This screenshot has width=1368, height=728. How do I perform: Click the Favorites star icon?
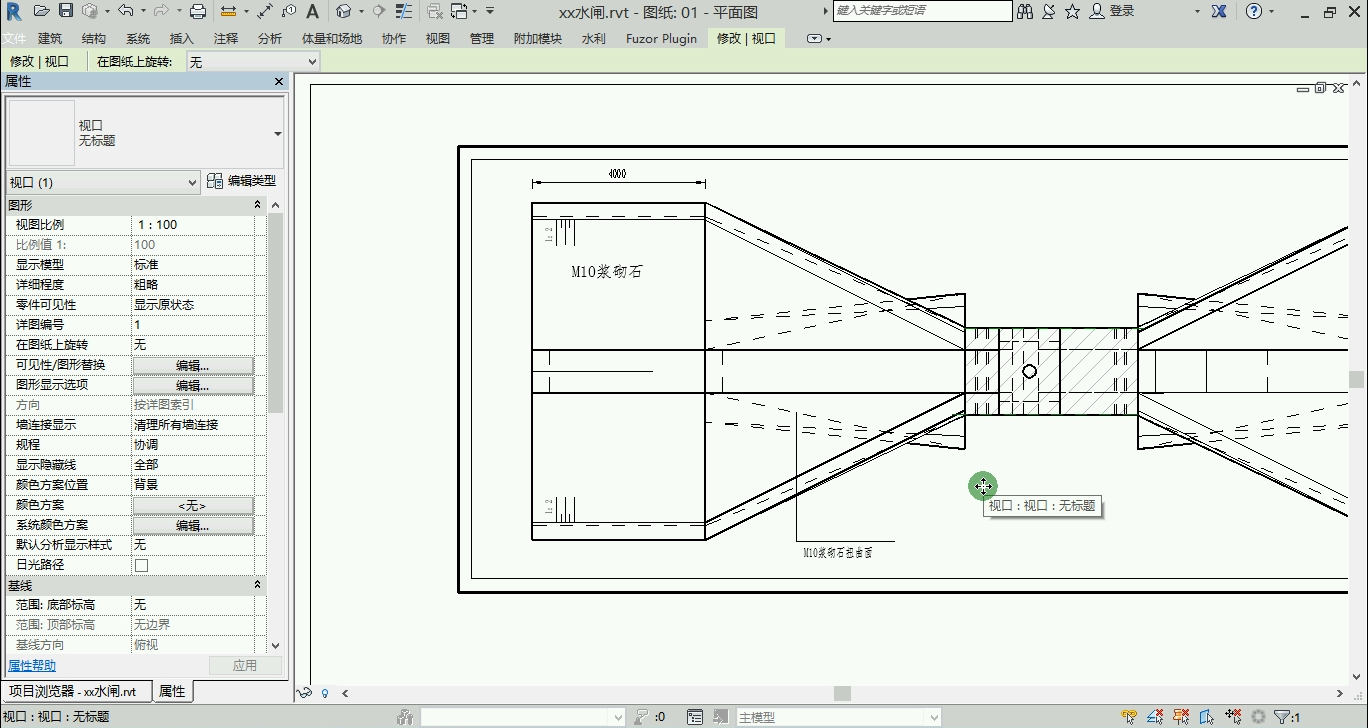[1072, 11]
